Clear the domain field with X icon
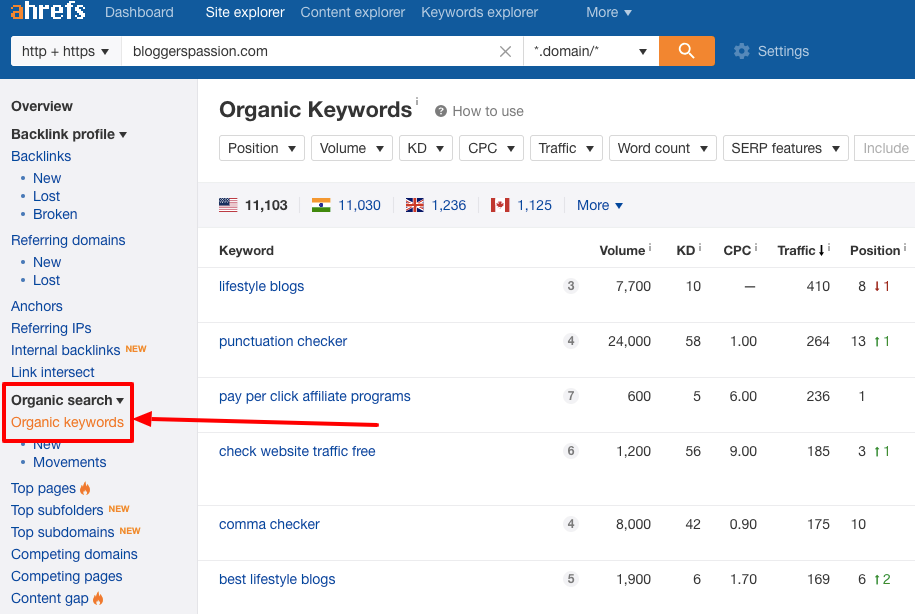This screenshot has height=614, width=915. click(505, 51)
